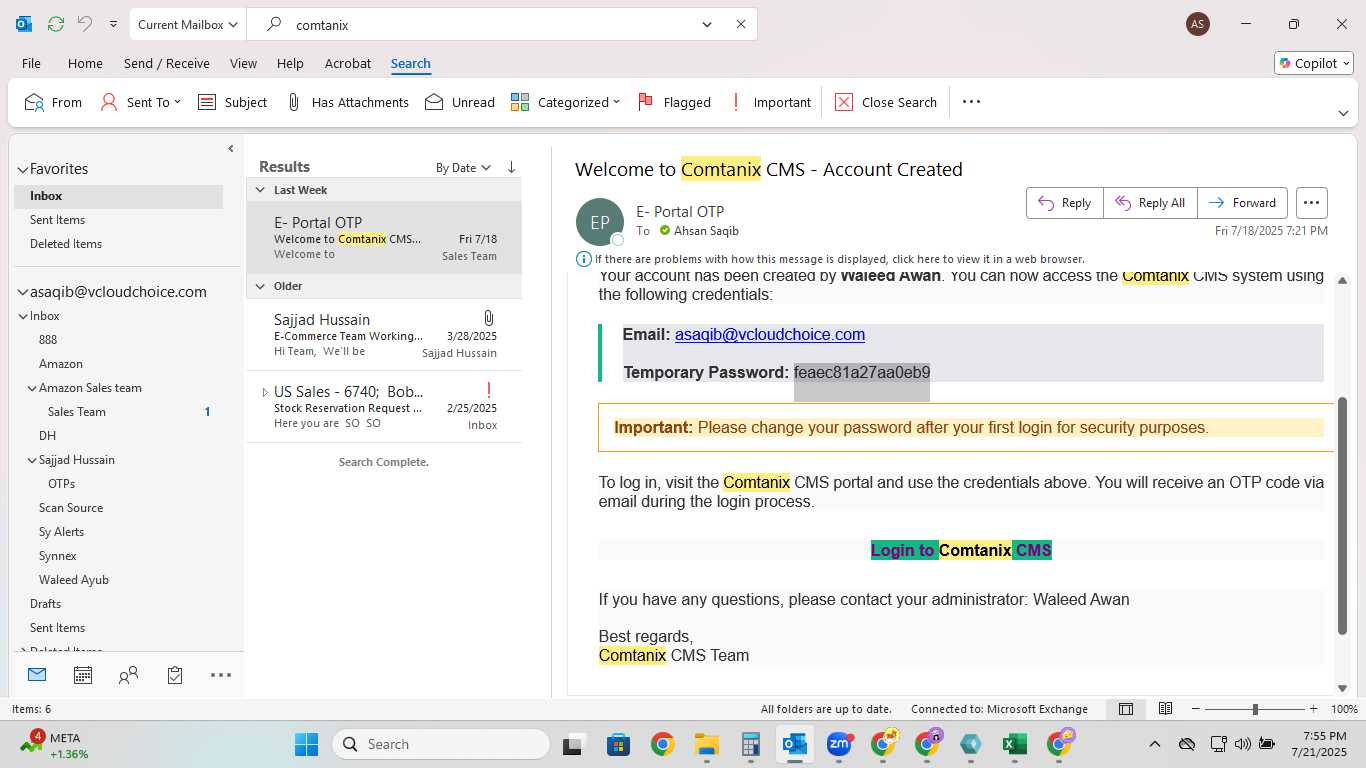
Task: Open the Help tab
Action: (290, 63)
